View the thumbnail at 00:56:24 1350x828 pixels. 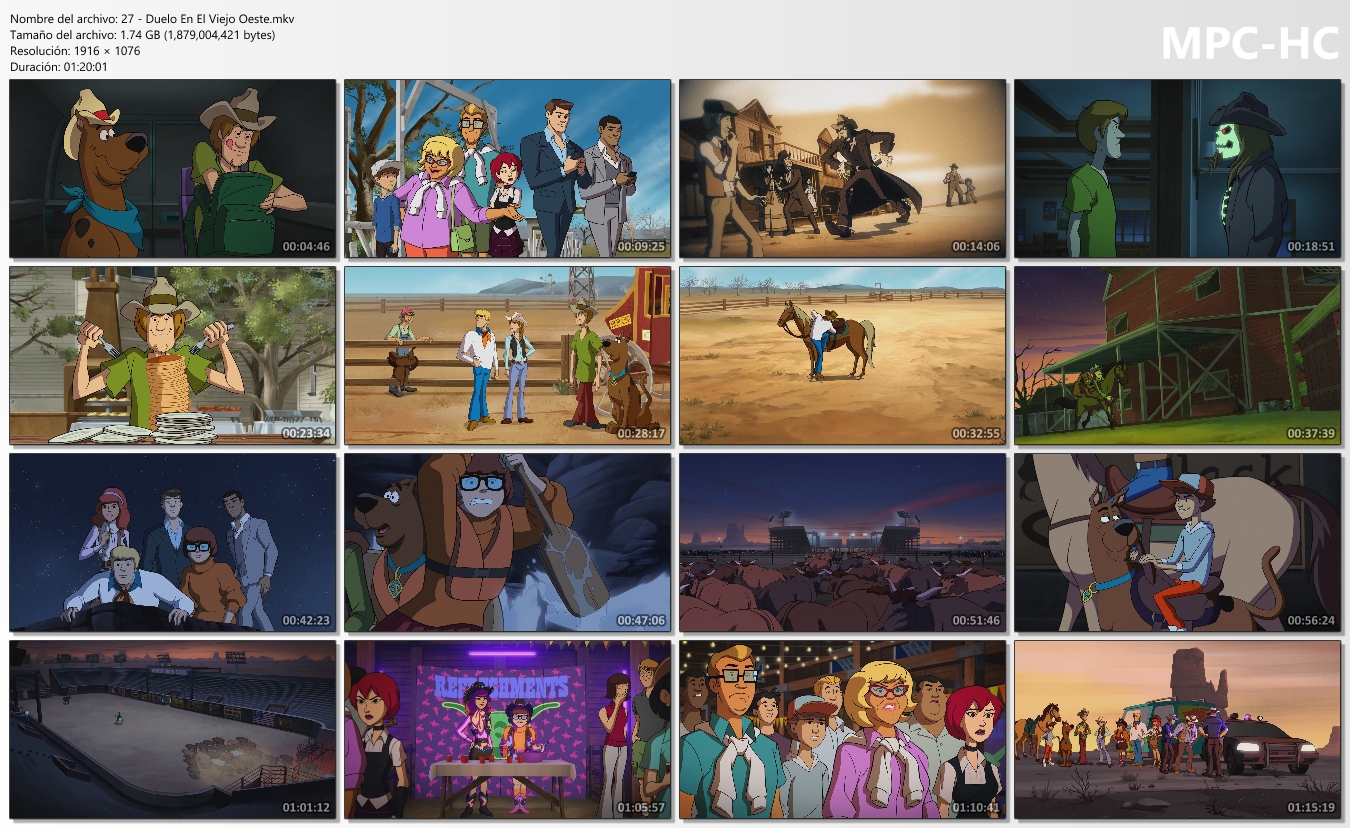click(x=1178, y=543)
